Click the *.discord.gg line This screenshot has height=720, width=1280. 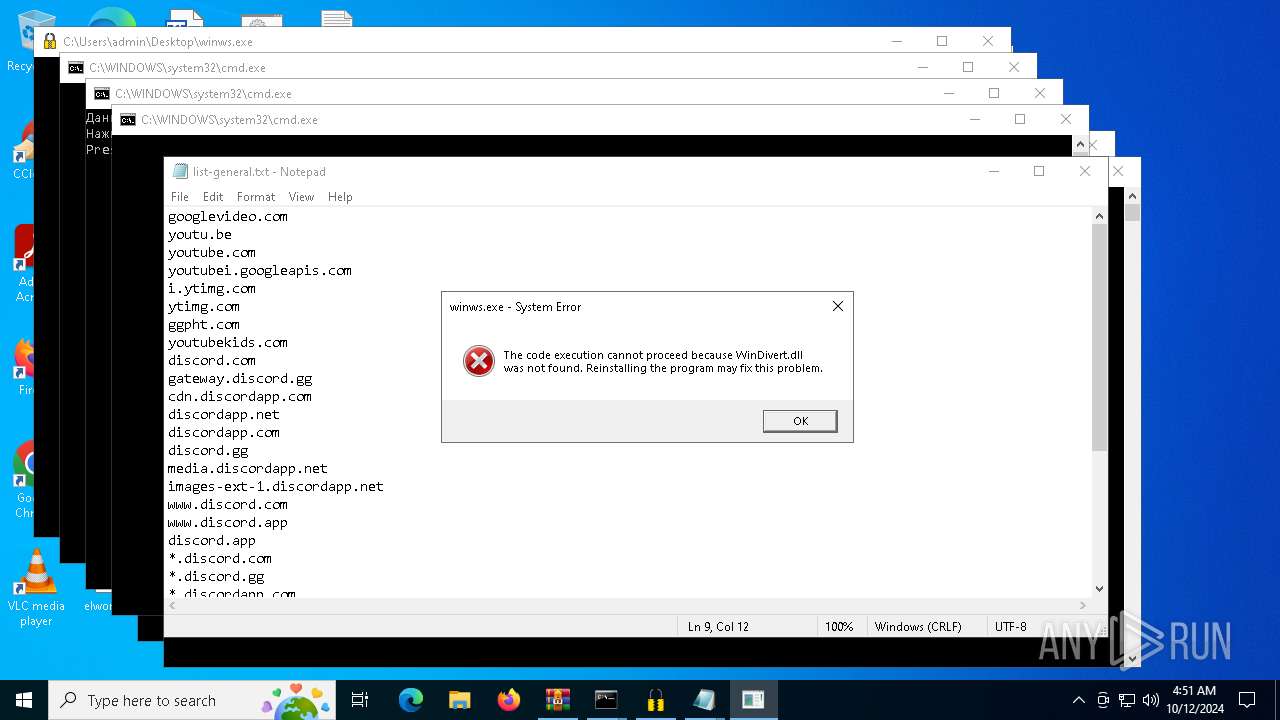pyautogui.click(x=216, y=576)
